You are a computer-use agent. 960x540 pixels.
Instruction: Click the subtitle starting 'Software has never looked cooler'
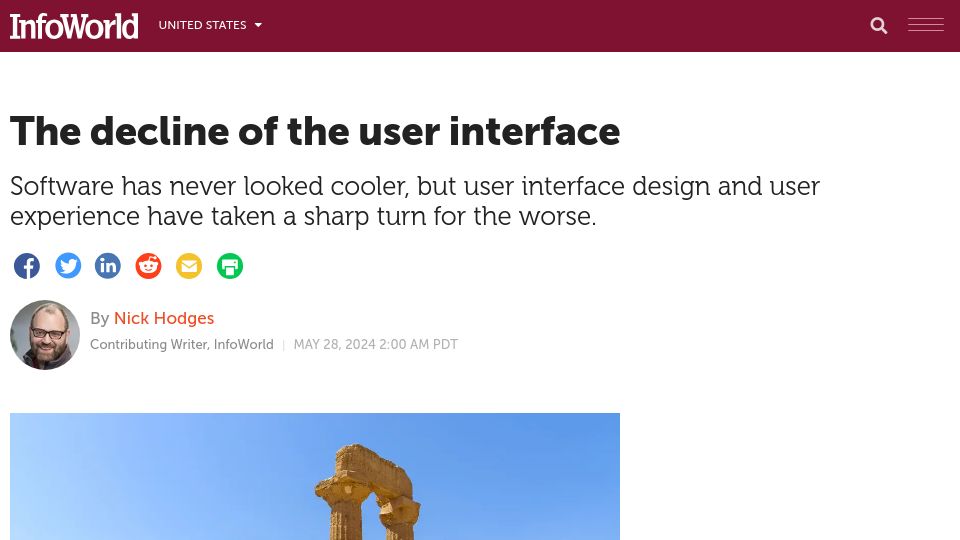414,201
